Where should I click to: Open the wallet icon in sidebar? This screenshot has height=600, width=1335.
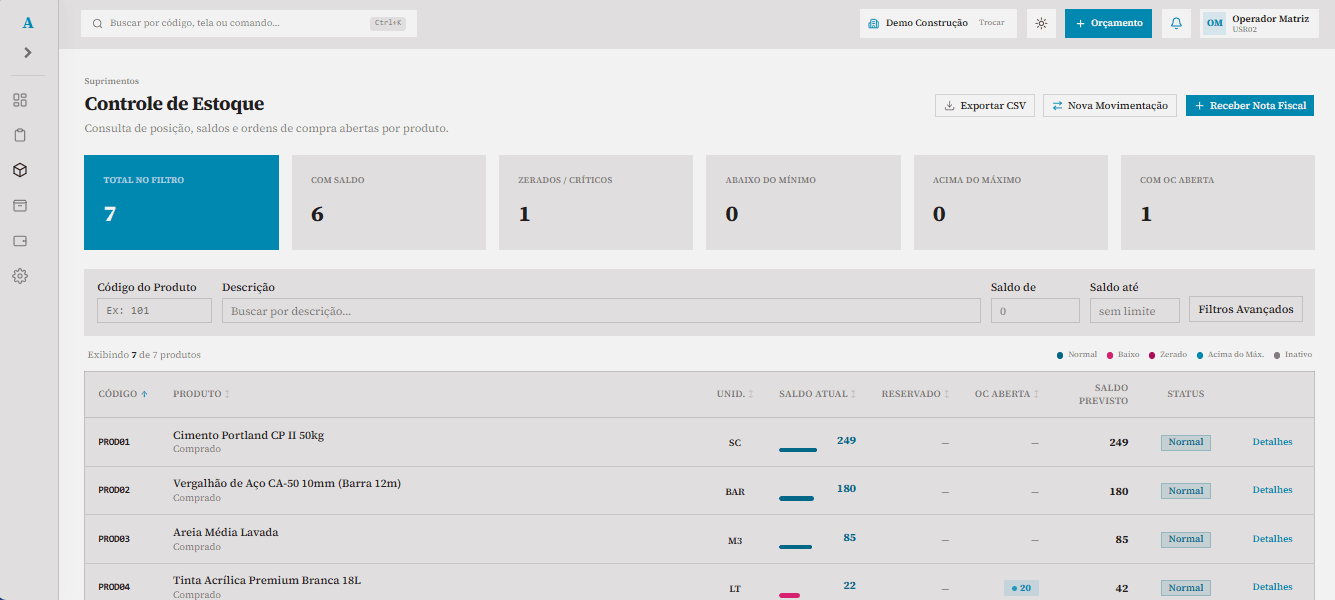(20, 240)
